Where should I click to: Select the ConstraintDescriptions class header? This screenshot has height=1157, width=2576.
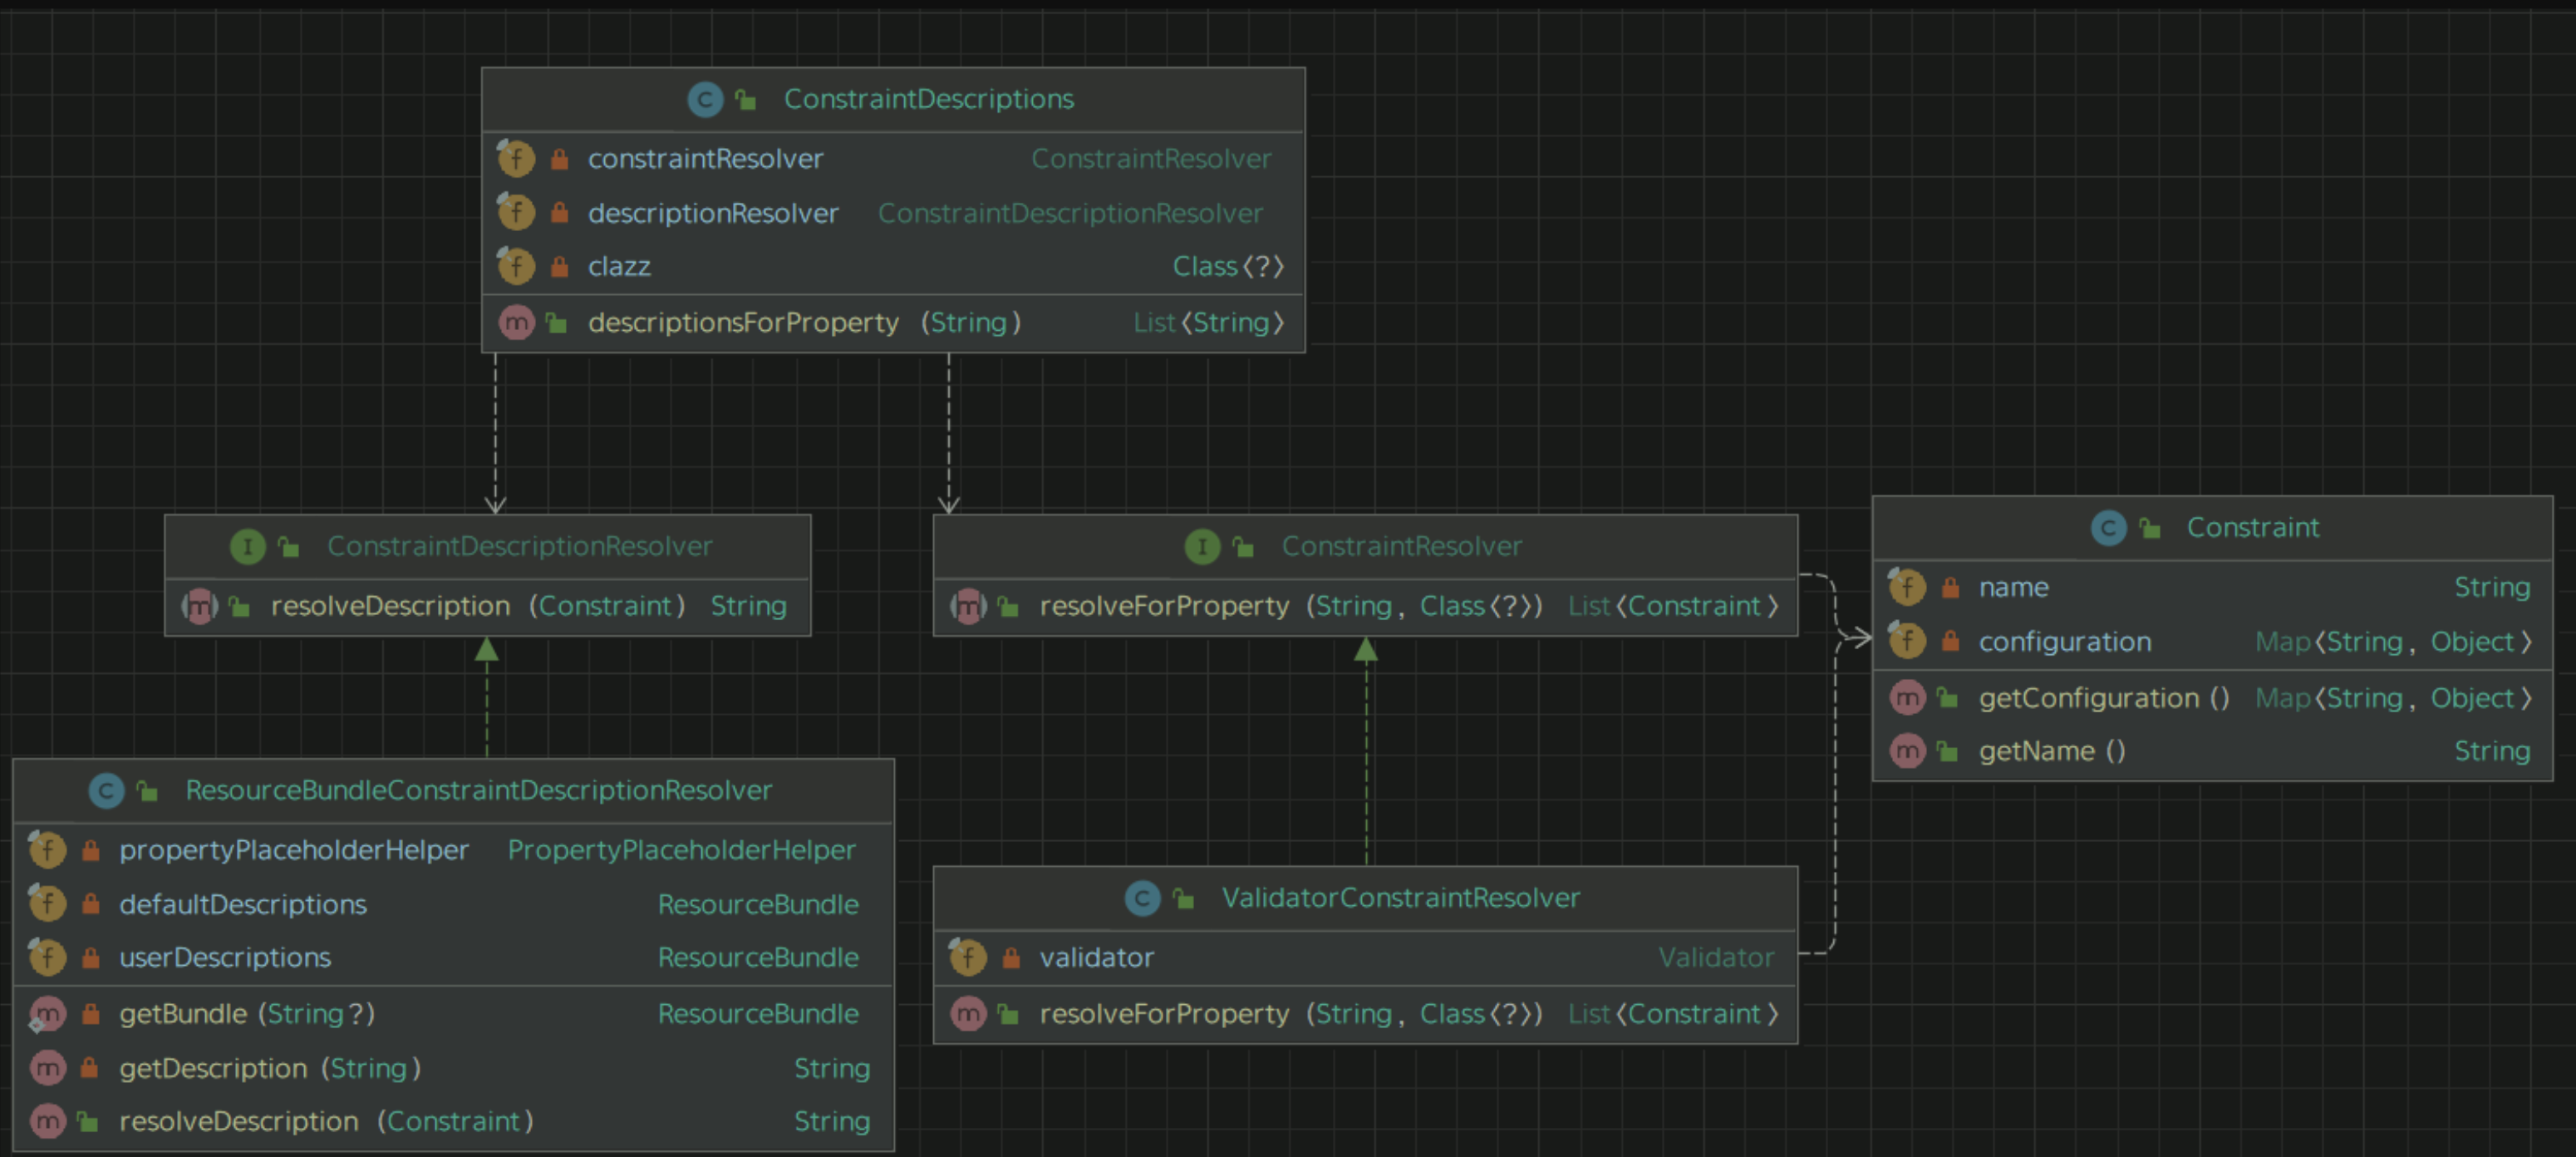tap(928, 99)
